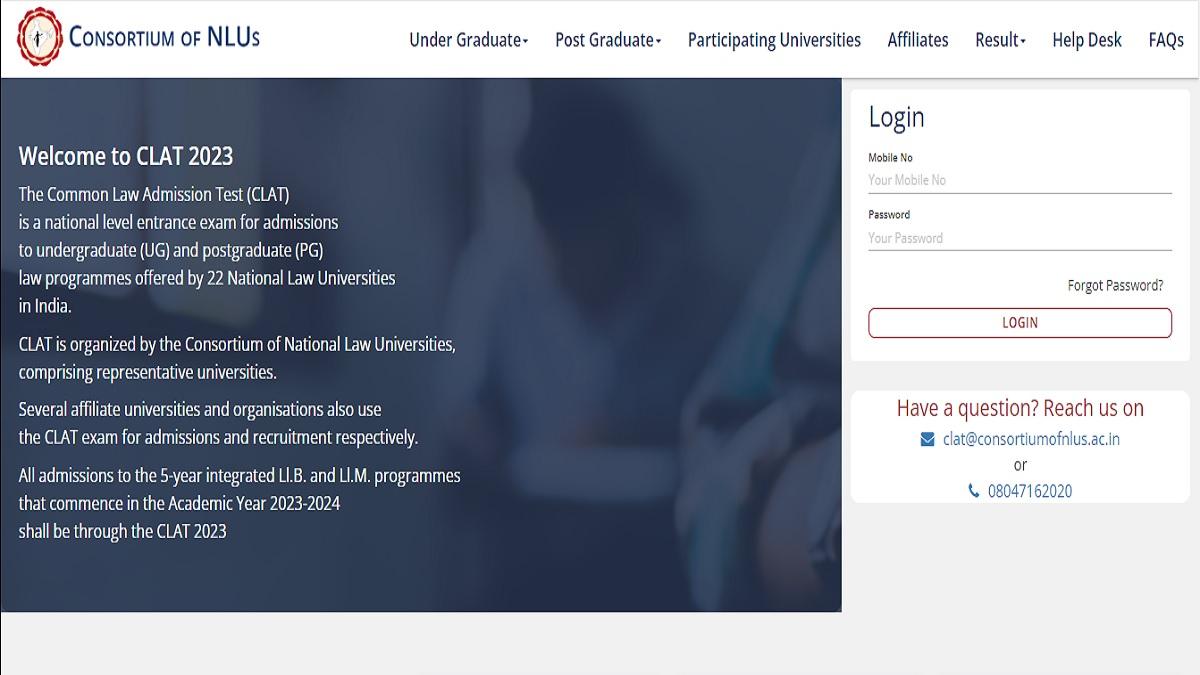Click the Have a question banner text
The width and height of the screenshot is (1200, 675).
pos(1020,407)
